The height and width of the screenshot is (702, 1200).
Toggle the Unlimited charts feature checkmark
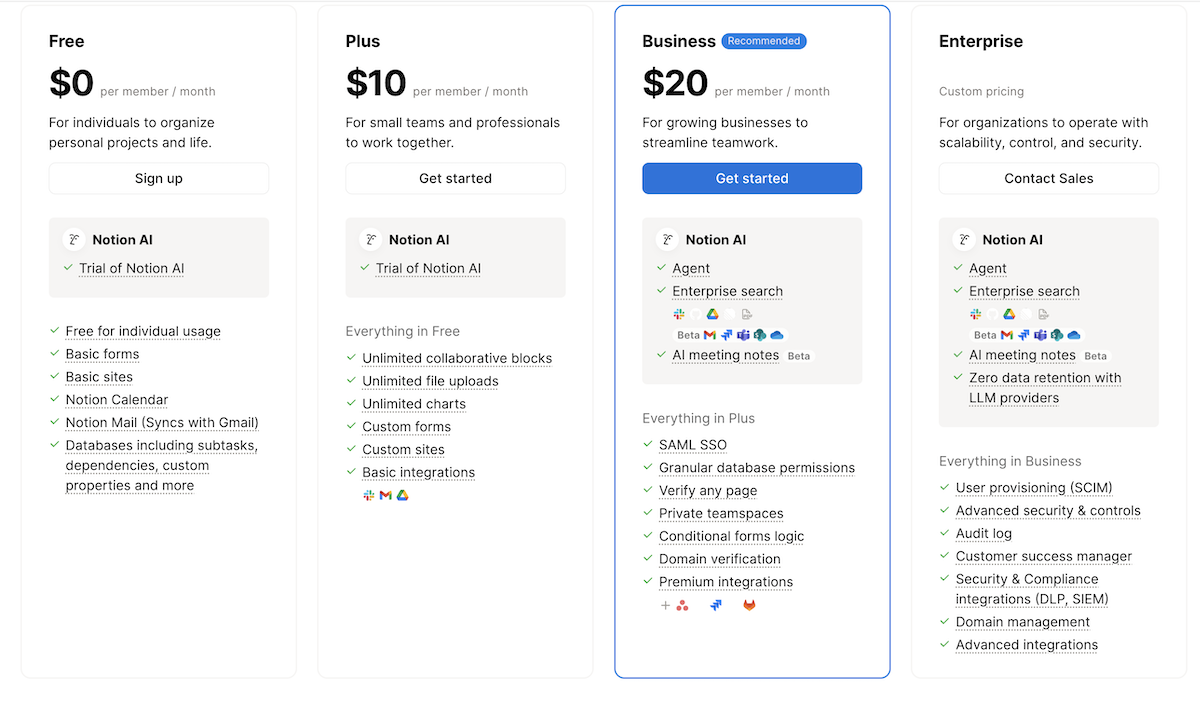click(351, 404)
